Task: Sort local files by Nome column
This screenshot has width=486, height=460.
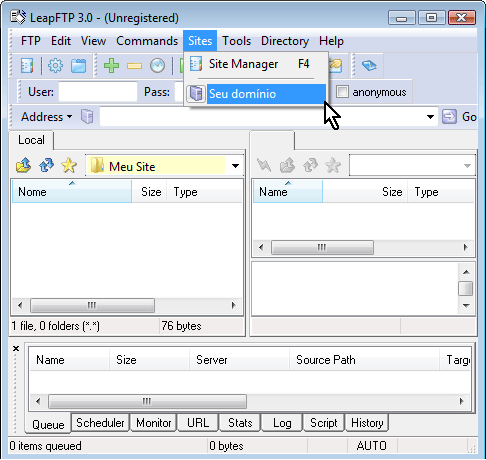Action: [x=72, y=192]
